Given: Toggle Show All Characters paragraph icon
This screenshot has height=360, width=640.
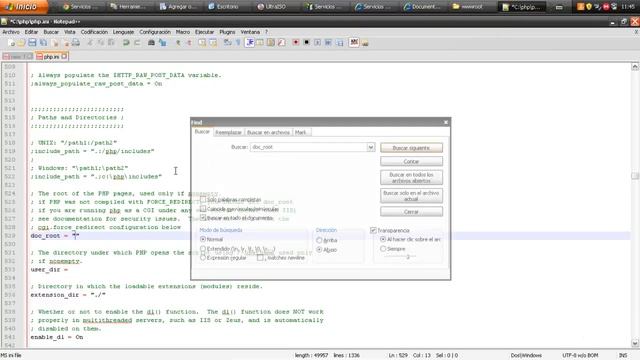Looking at the screenshot, I should click(x=238, y=42).
